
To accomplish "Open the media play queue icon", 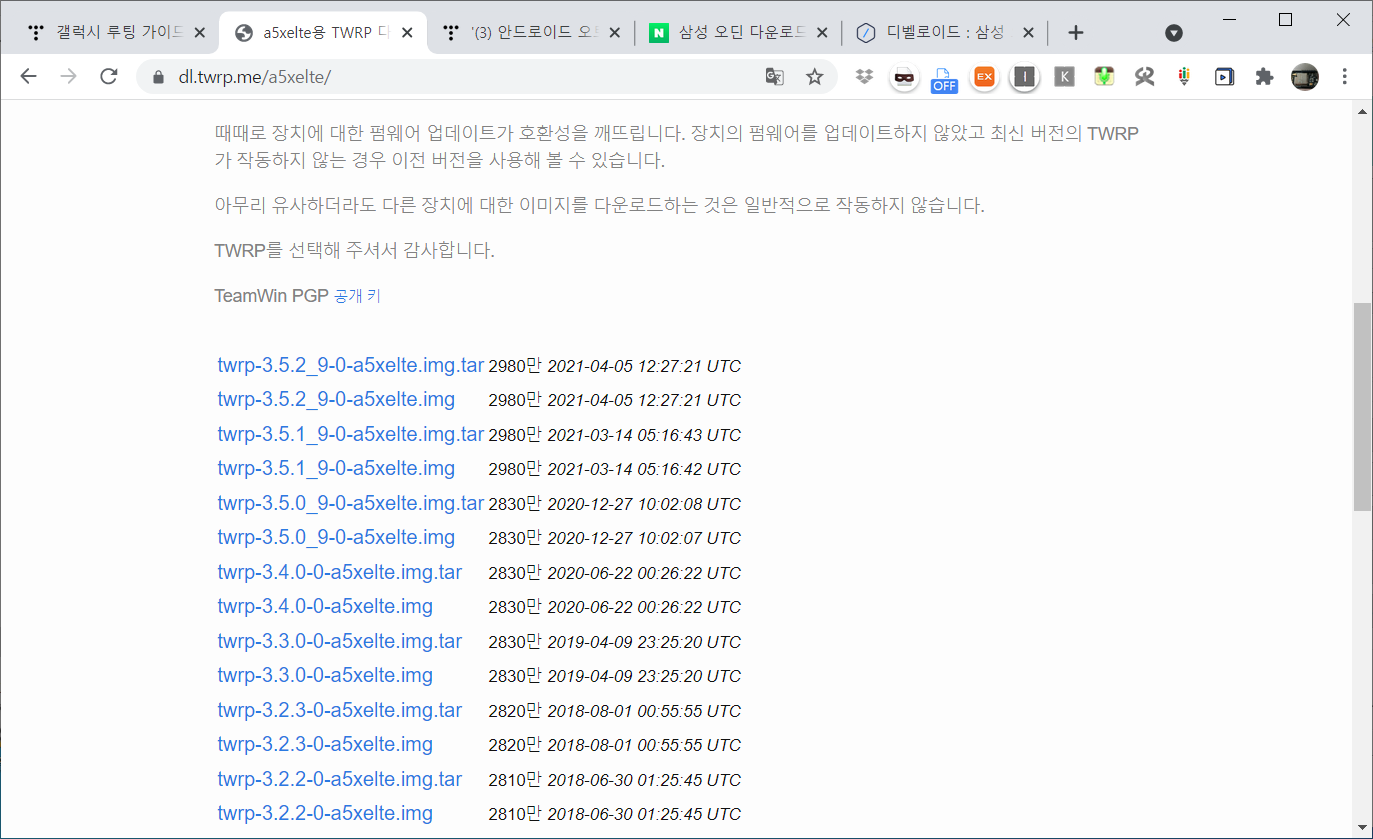I will point(1224,76).
